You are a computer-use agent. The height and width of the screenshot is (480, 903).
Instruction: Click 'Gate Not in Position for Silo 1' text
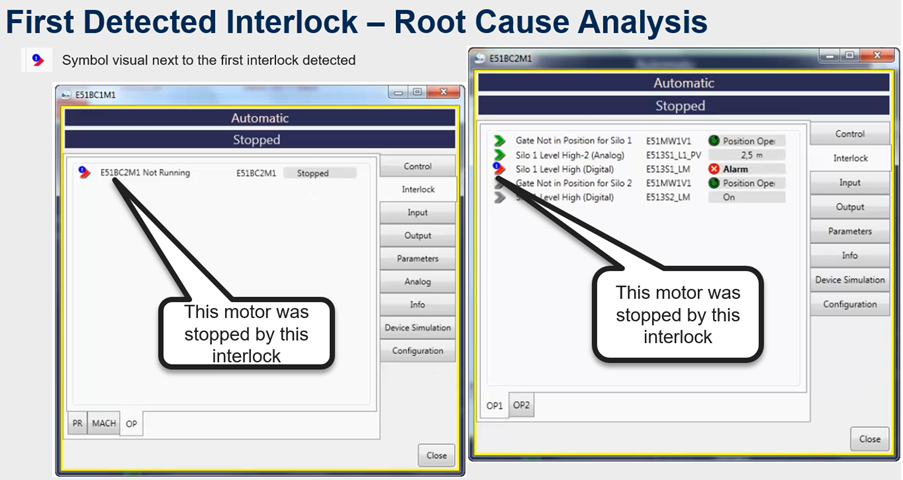[x=574, y=140]
